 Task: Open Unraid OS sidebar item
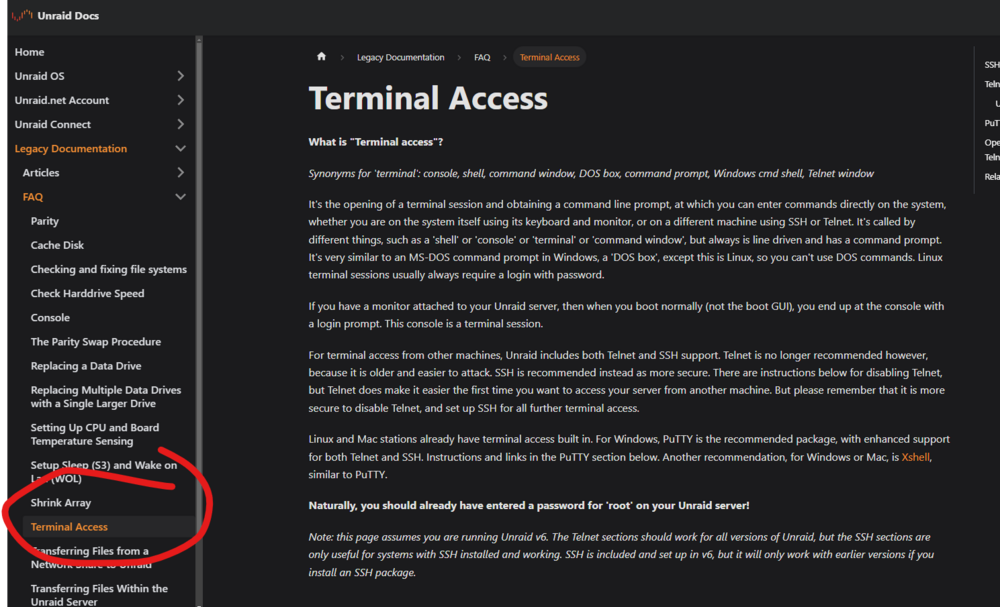40,76
